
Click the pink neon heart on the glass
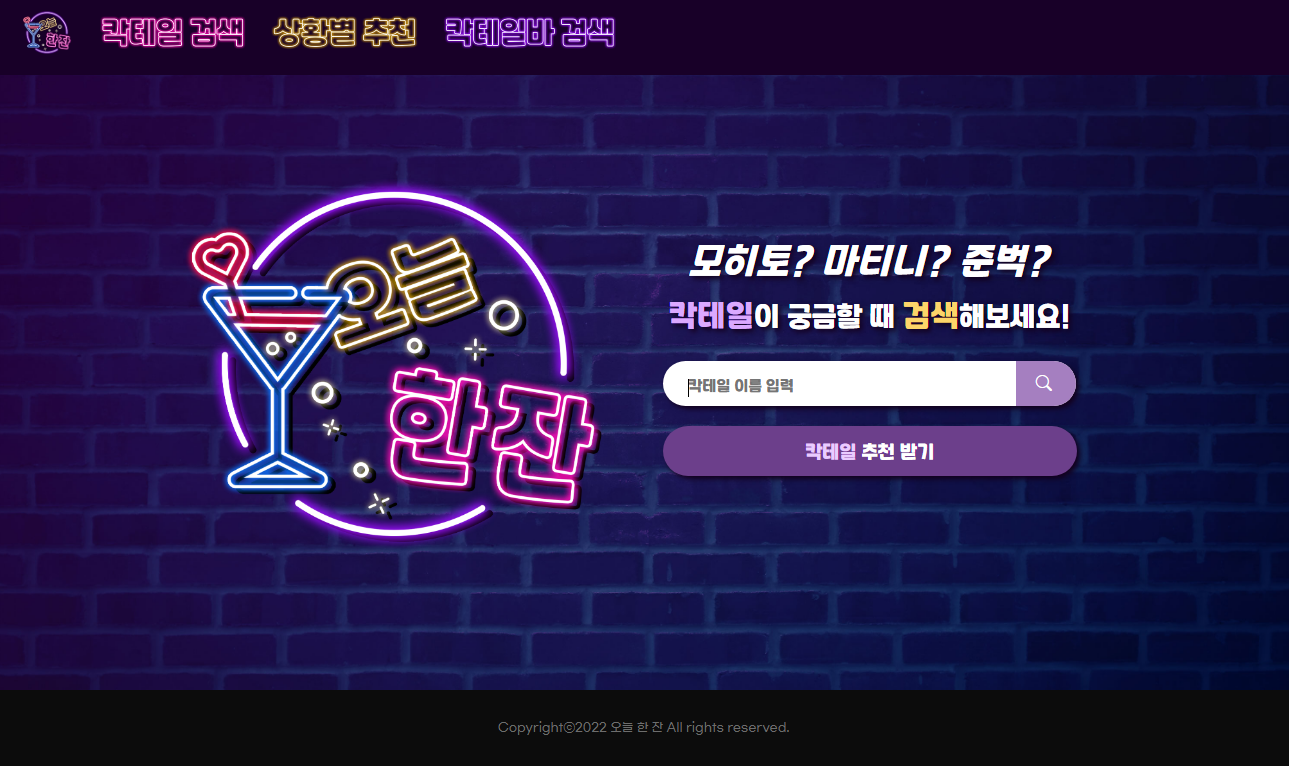tap(219, 257)
